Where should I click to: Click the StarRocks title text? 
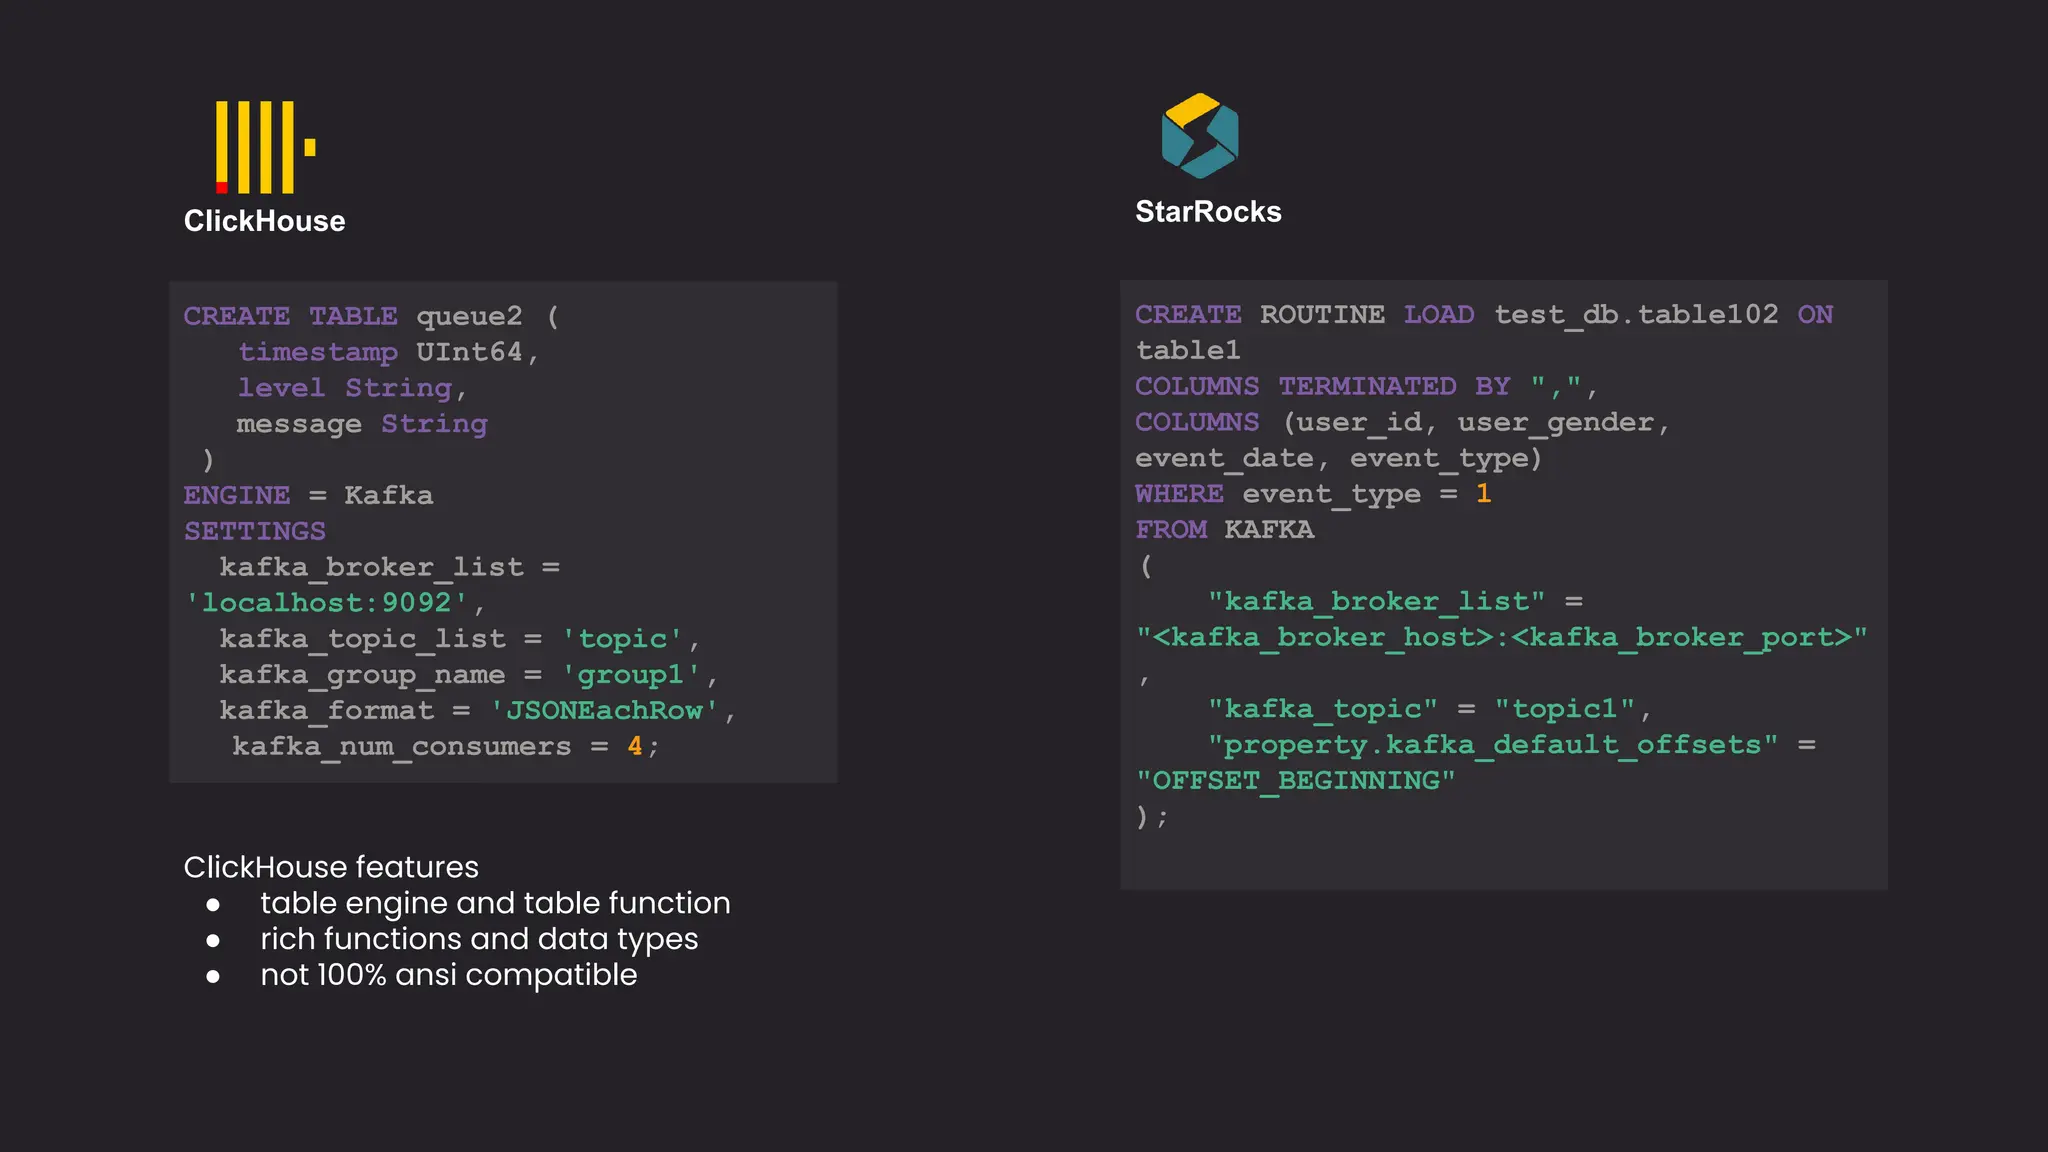tap(1208, 212)
